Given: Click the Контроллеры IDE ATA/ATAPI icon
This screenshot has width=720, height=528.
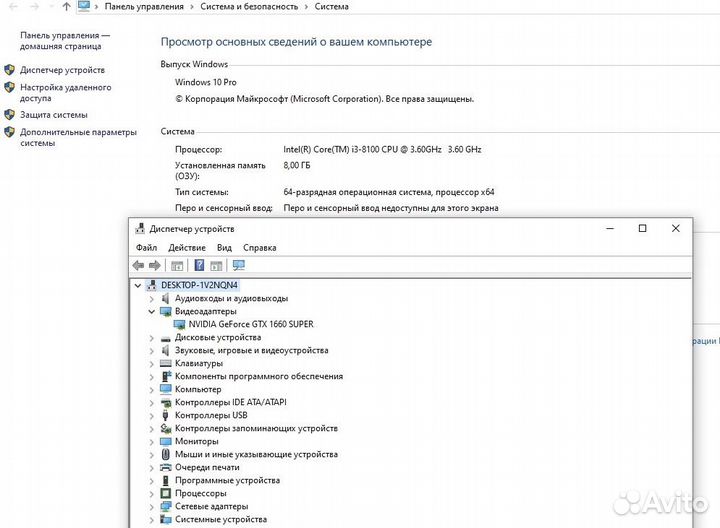Looking at the screenshot, I should point(166,403).
